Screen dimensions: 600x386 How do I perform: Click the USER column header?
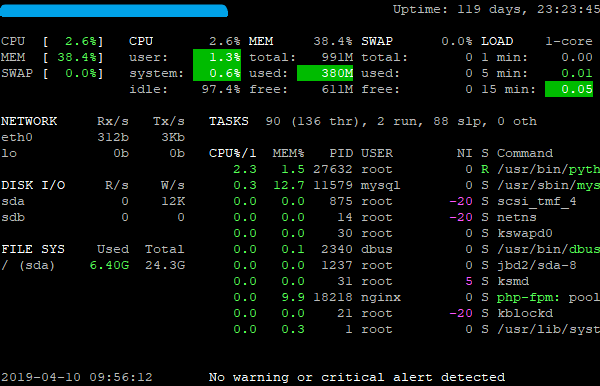pyautogui.click(x=377, y=153)
